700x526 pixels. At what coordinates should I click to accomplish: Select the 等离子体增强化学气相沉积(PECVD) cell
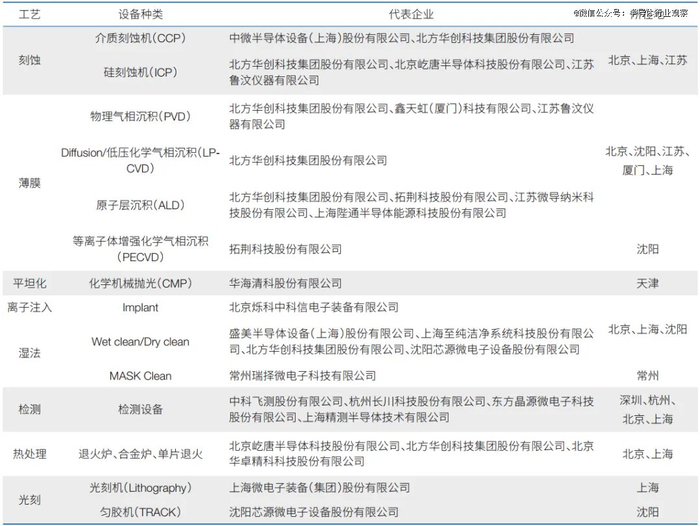140,249
